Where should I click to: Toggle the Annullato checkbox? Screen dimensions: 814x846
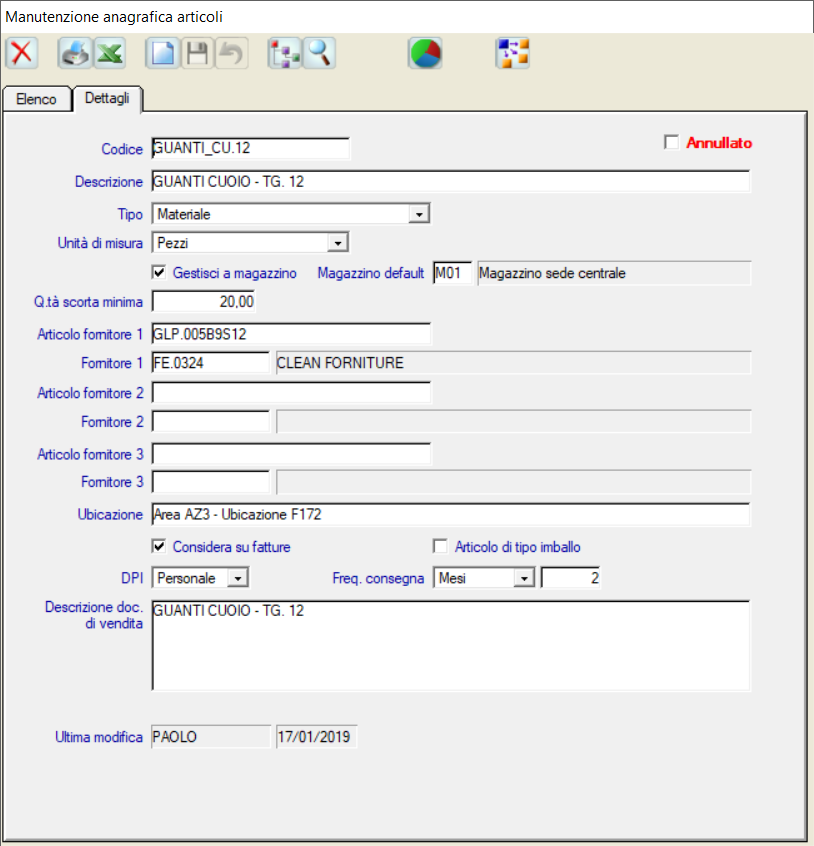pyautogui.click(x=672, y=142)
